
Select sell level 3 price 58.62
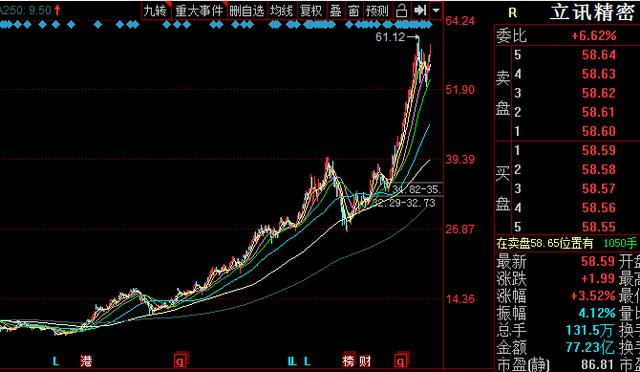pos(599,93)
